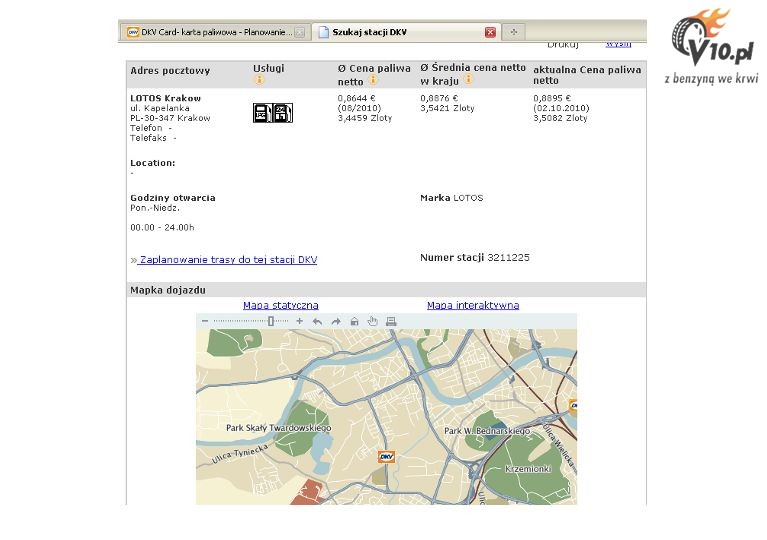This screenshot has width=767, height=540.
Task: Click the second fuel pump service icon
Action: click(x=283, y=113)
